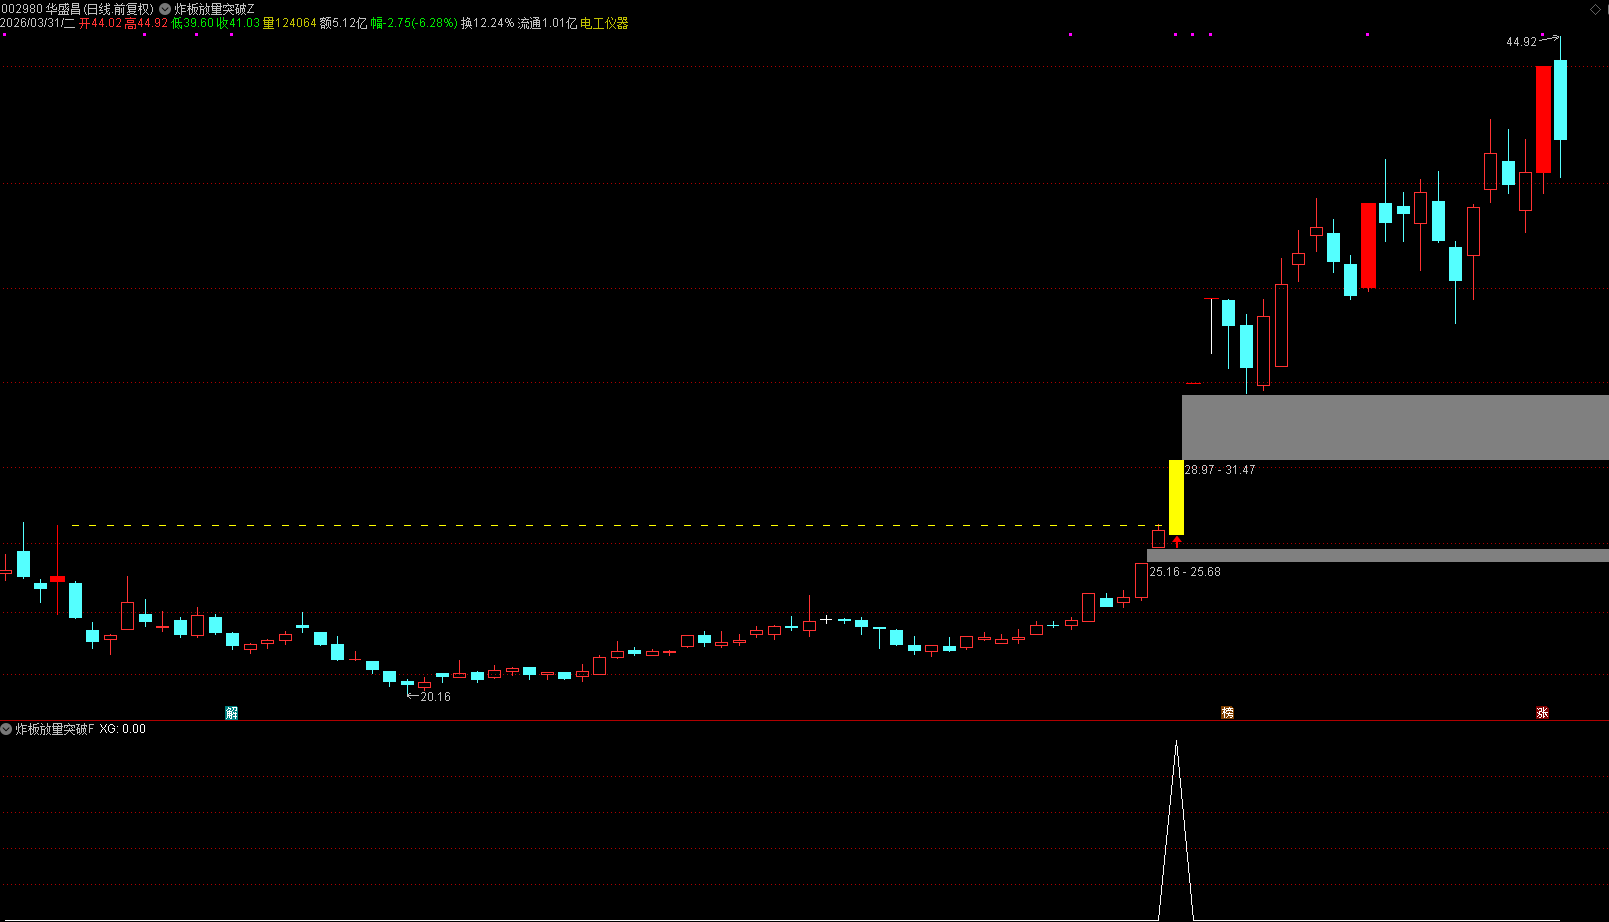Click the 25.16 - 25.68 gap label

1185,572
